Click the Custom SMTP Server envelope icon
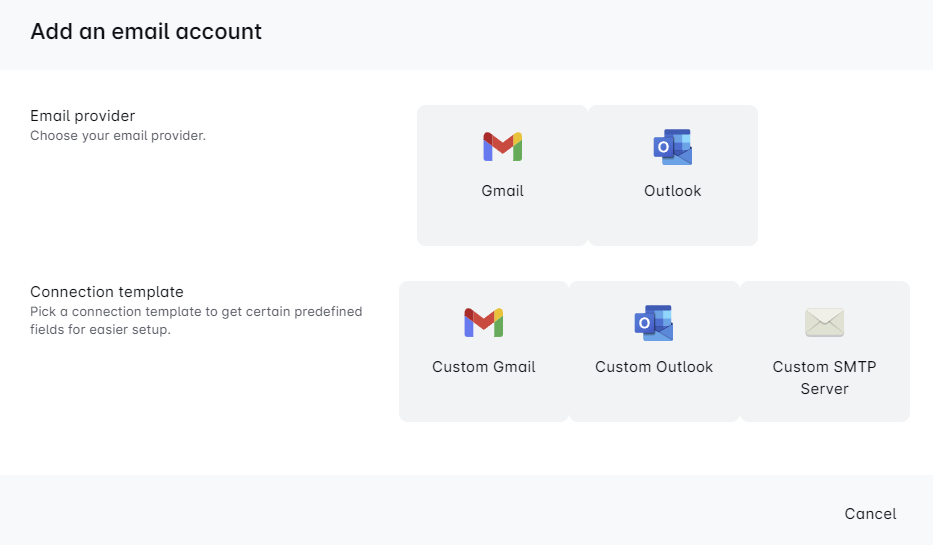This screenshot has width=933, height=545. point(824,322)
